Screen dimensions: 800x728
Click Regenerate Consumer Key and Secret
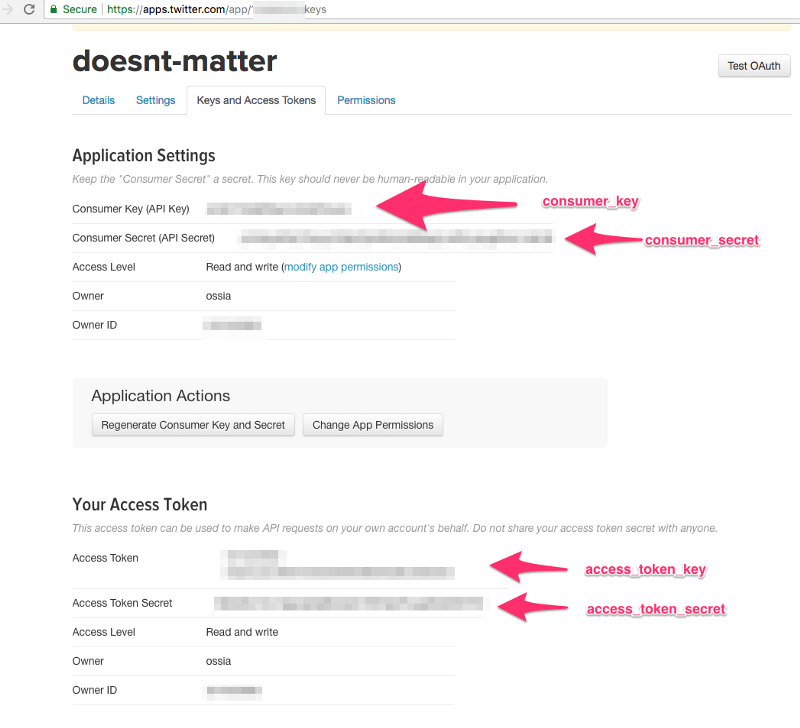[x=193, y=425]
